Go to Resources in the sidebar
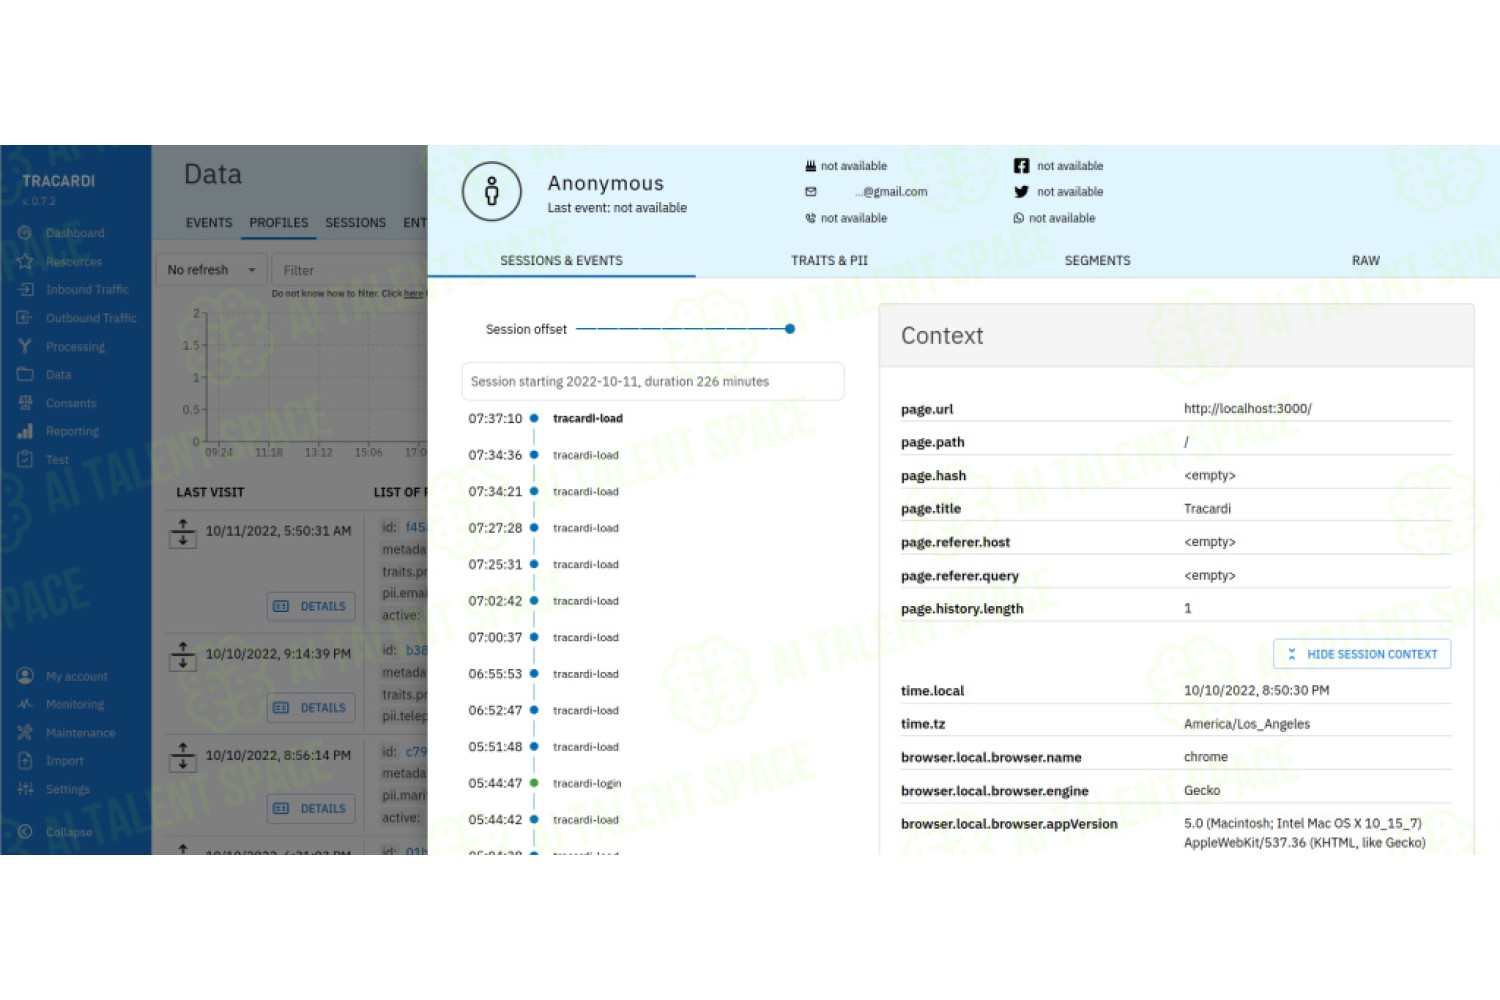The height and width of the screenshot is (1000, 1500). 61,262
